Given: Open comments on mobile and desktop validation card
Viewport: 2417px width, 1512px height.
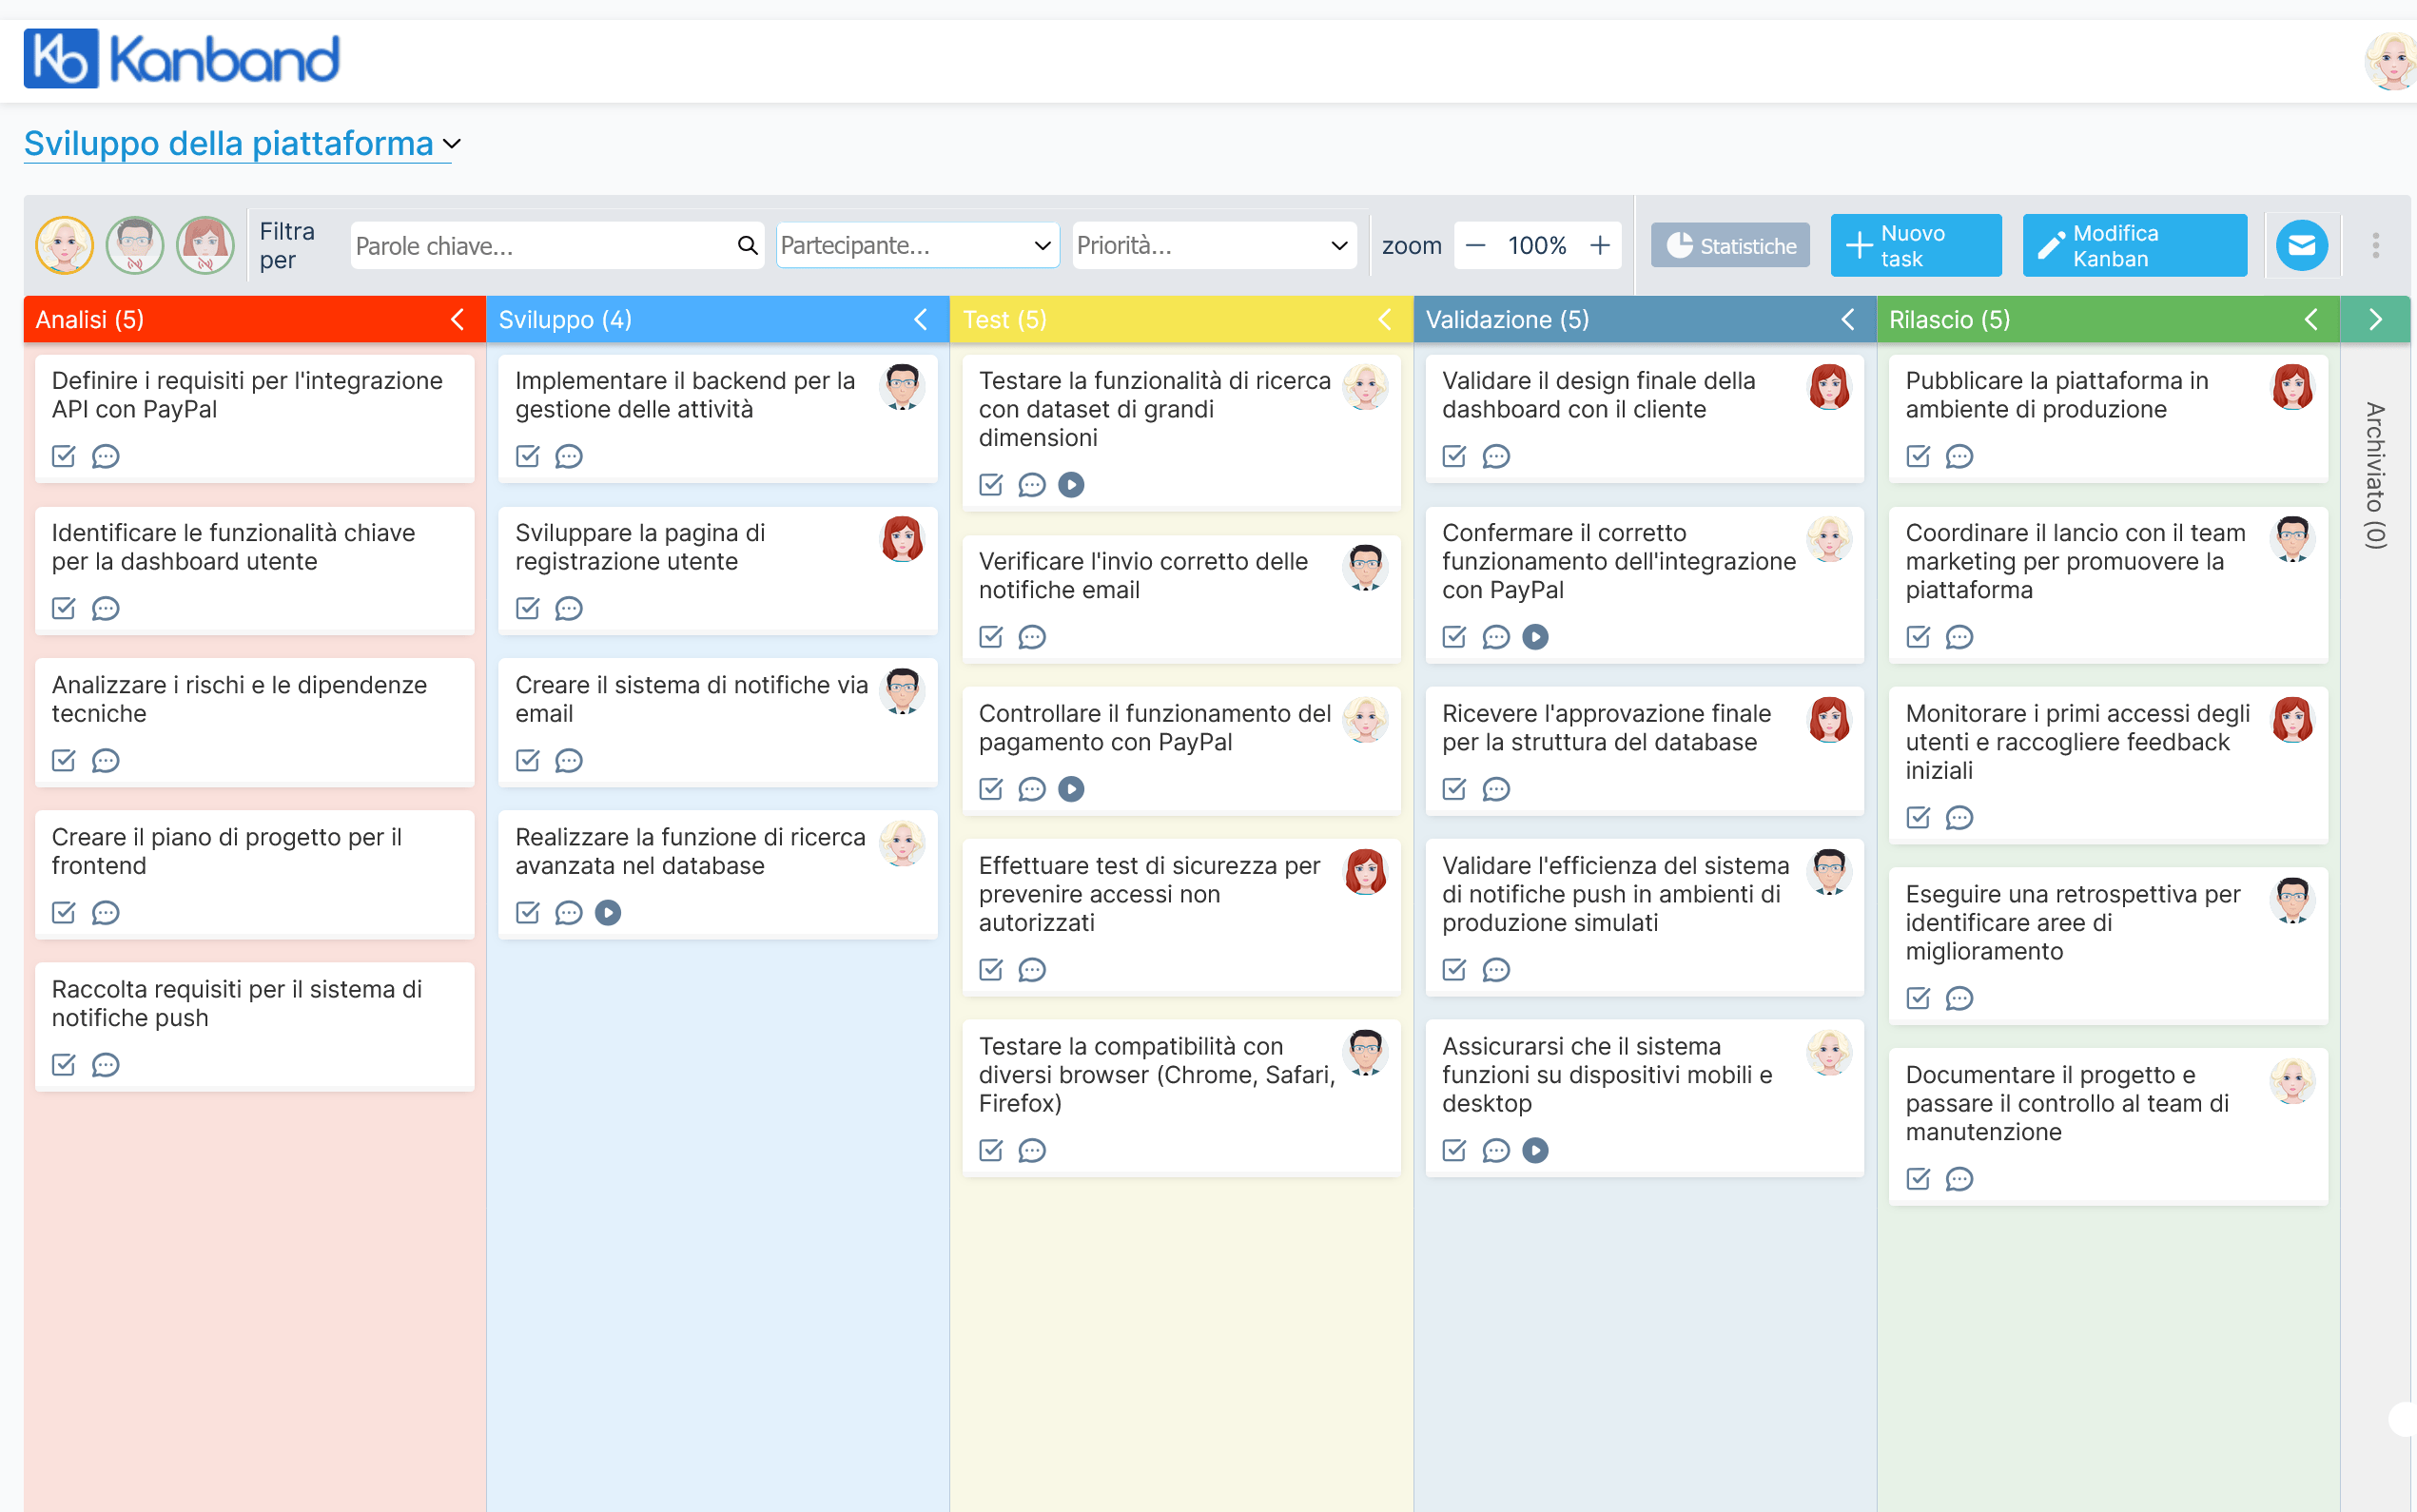Looking at the screenshot, I should [1495, 1151].
